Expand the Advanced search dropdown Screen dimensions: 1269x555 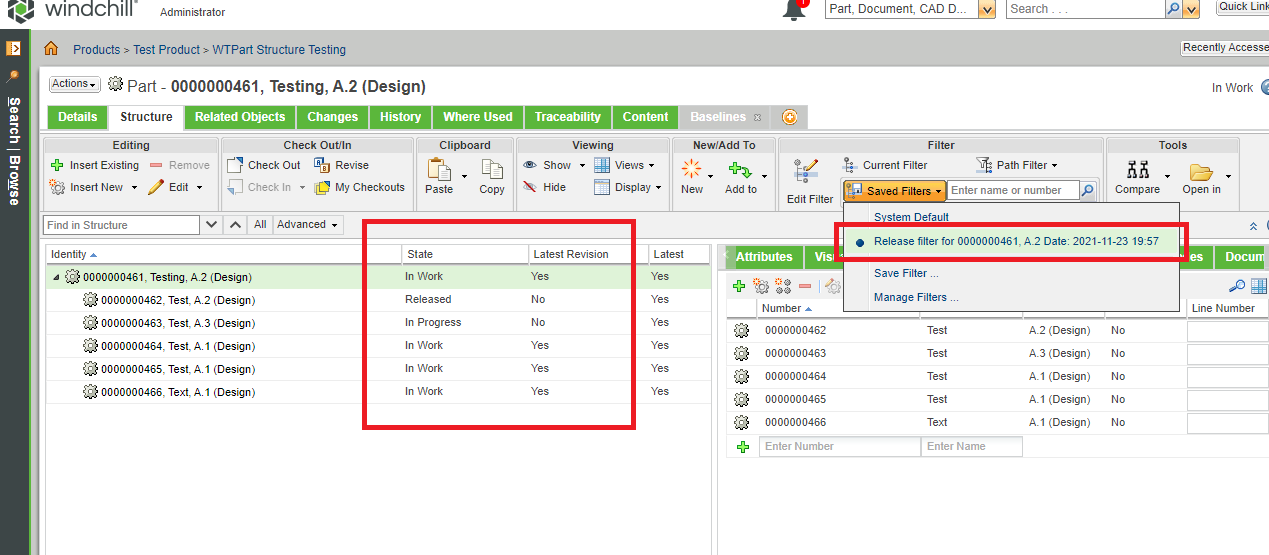(307, 225)
